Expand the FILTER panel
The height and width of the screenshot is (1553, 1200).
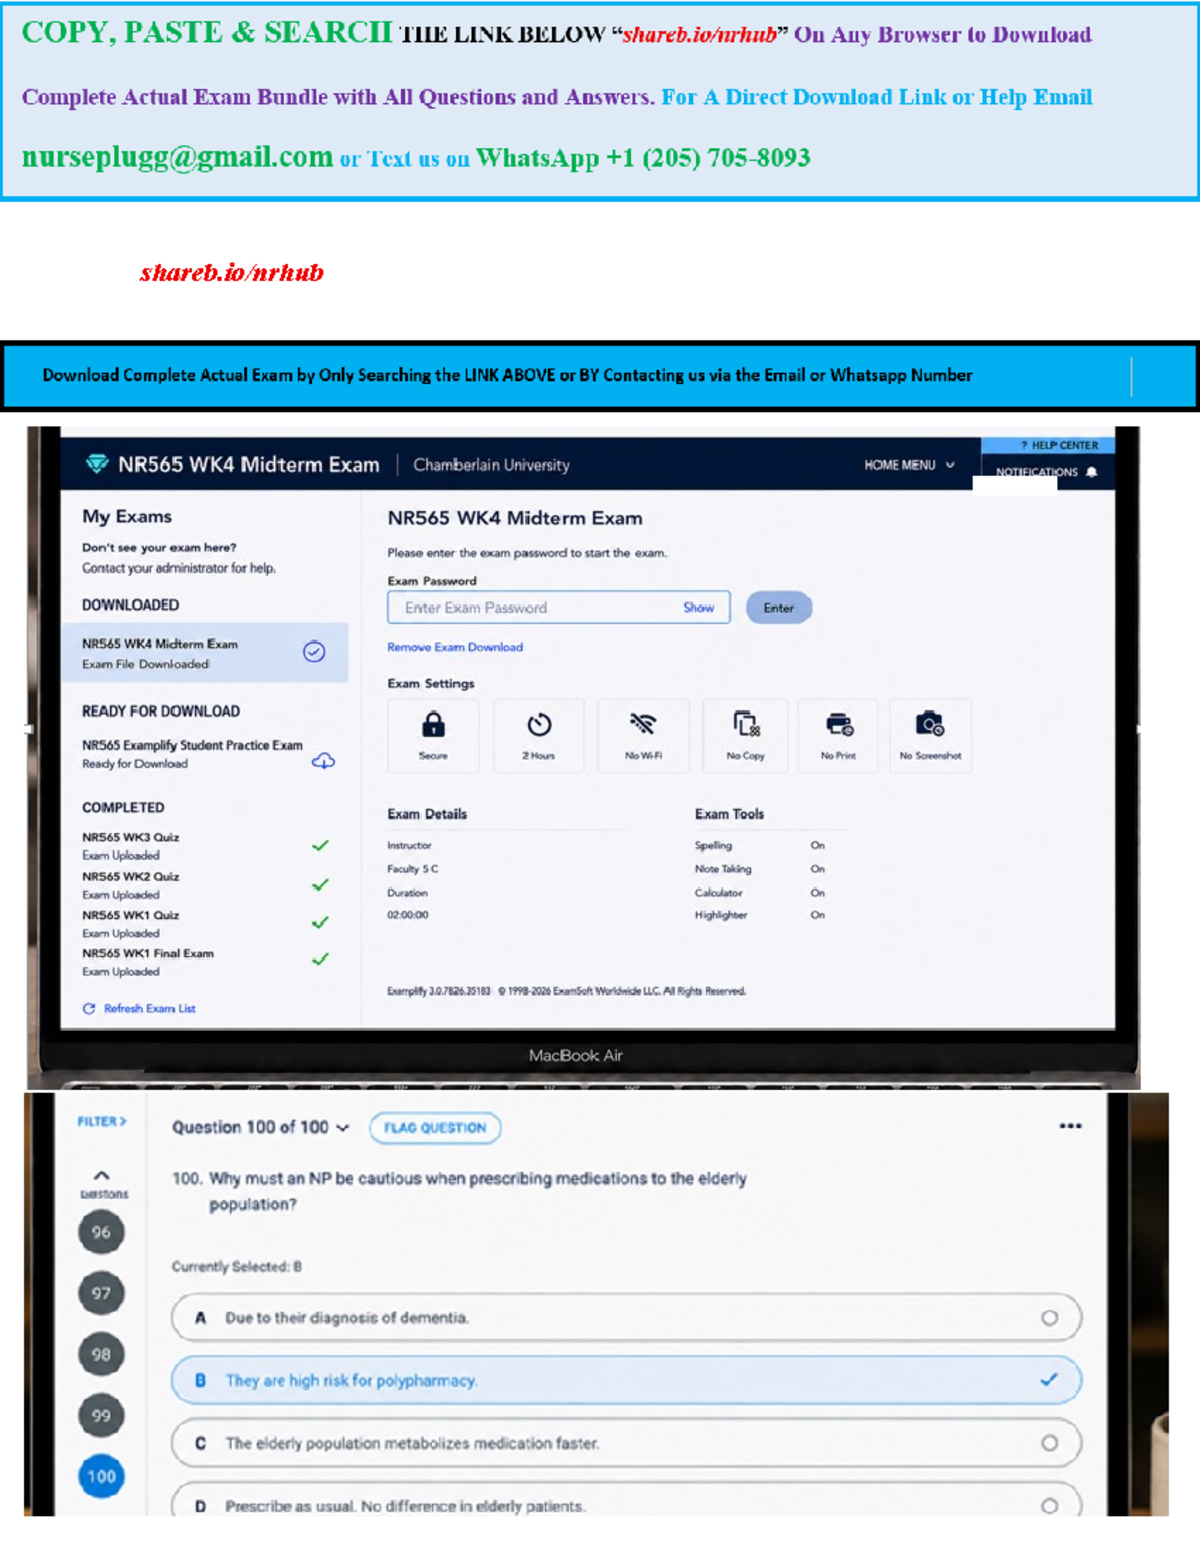[x=102, y=1122]
